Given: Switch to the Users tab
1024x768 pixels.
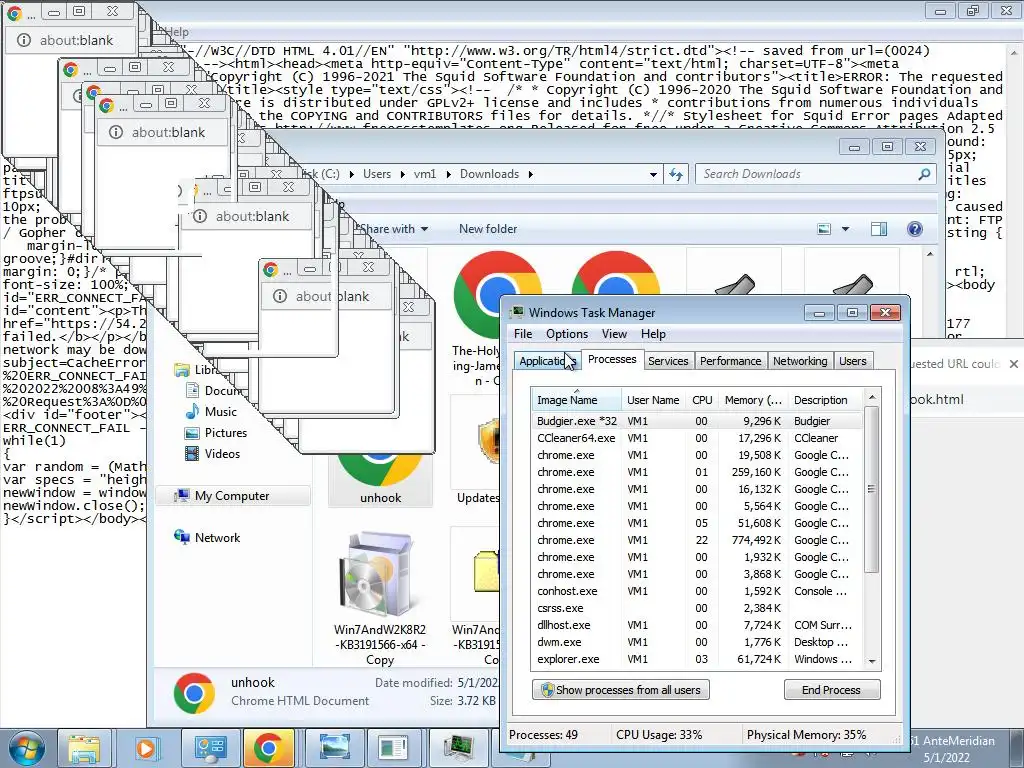Looking at the screenshot, I should tap(852, 361).
